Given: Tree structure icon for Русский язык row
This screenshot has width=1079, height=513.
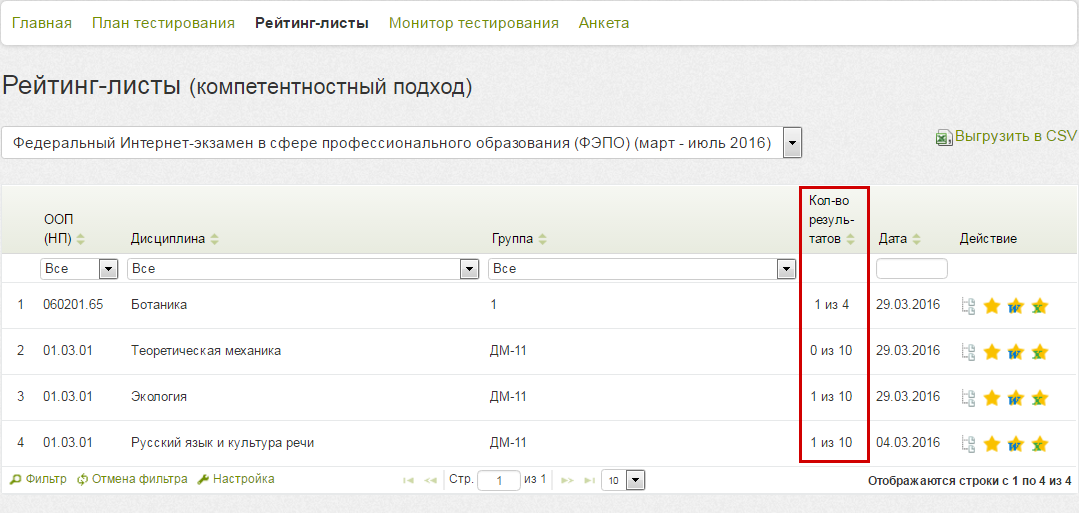Looking at the screenshot, I should [x=969, y=444].
